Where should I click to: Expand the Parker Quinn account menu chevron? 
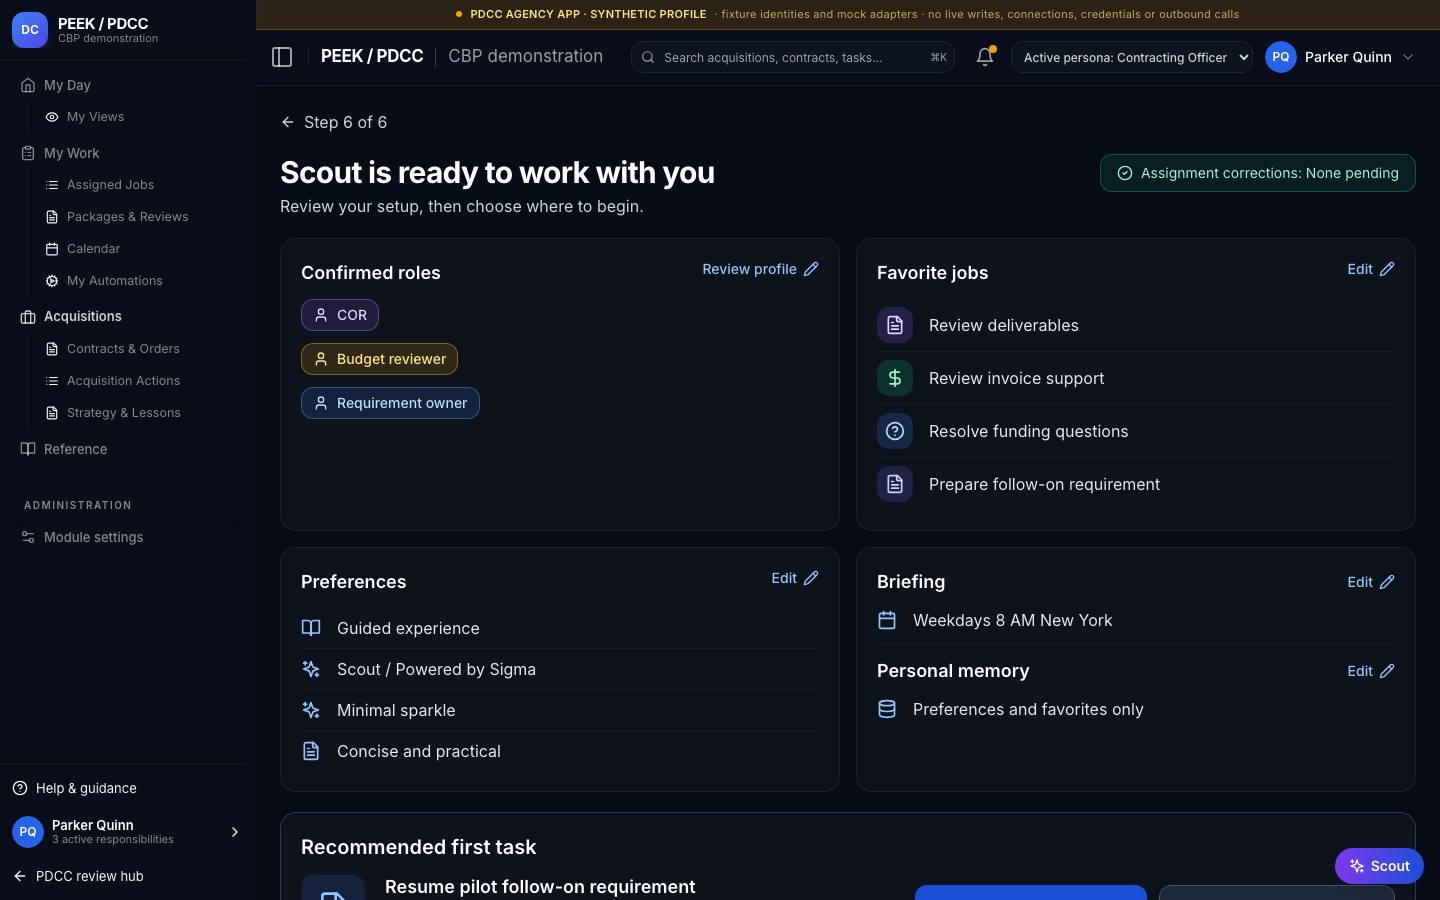[x=1408, y=57]
